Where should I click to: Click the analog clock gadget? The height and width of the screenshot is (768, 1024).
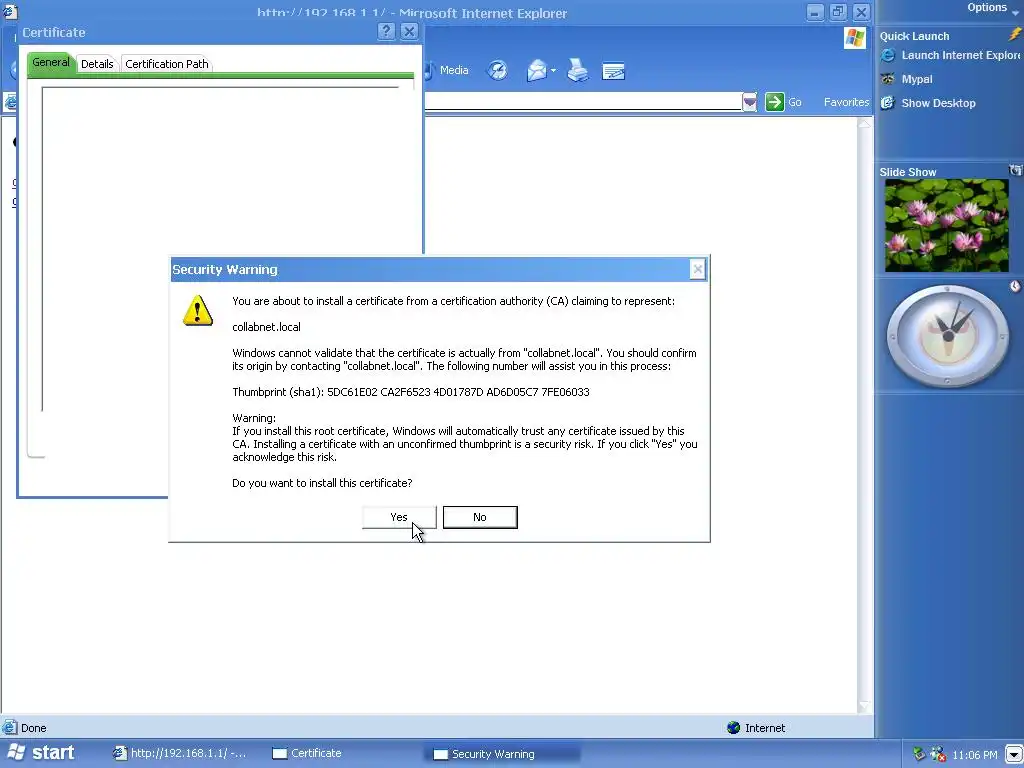(948, 336)
